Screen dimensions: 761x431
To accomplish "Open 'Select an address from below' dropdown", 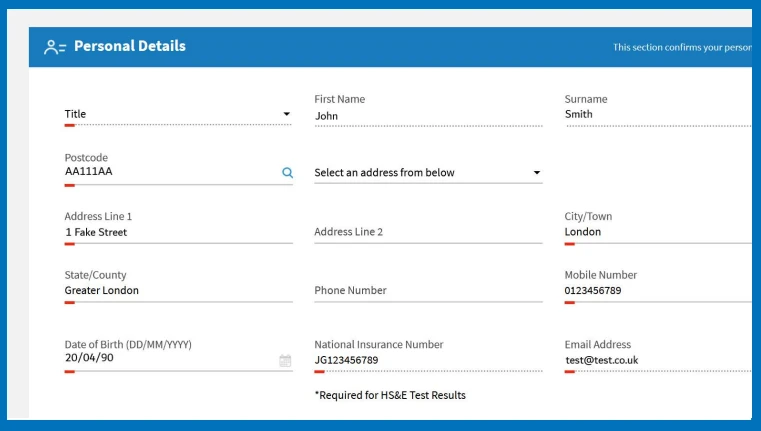I will click(428, 172).
